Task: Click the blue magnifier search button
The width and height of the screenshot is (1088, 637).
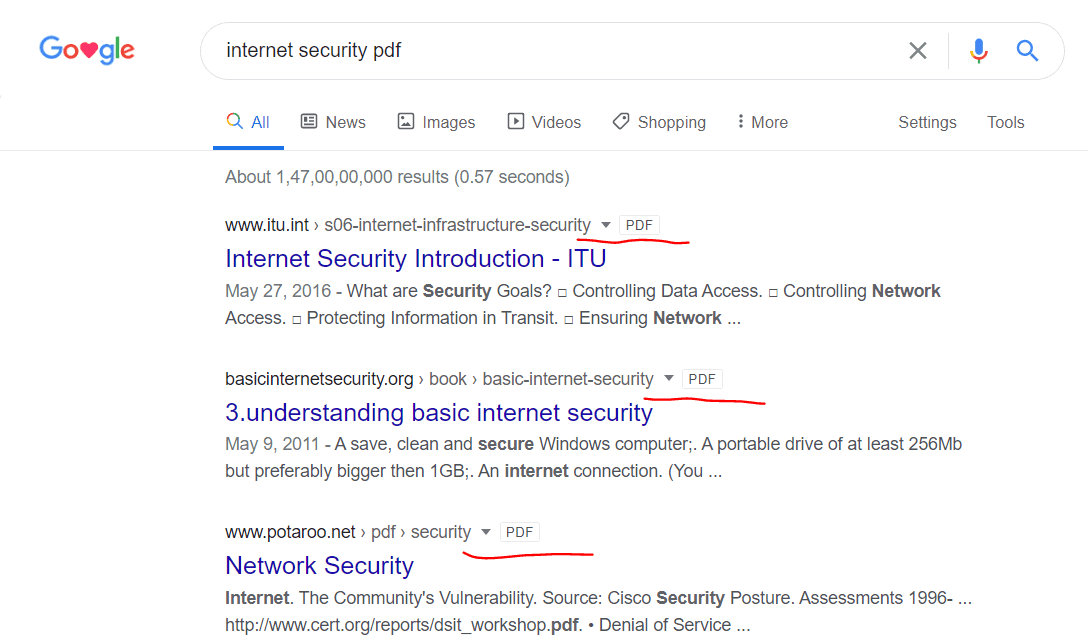Action: pos(1027,51)
